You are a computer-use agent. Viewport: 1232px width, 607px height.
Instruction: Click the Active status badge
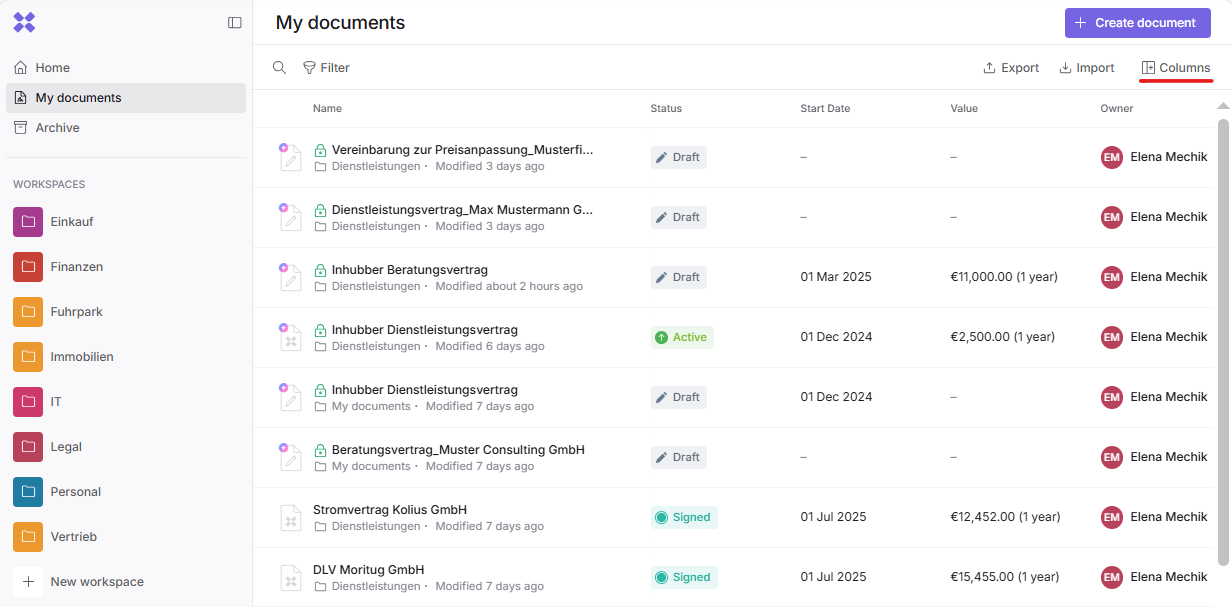point(682,337)
